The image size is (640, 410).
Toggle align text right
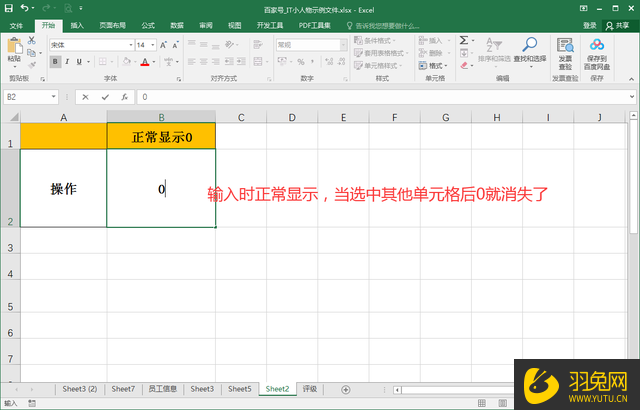coord(216,62)
